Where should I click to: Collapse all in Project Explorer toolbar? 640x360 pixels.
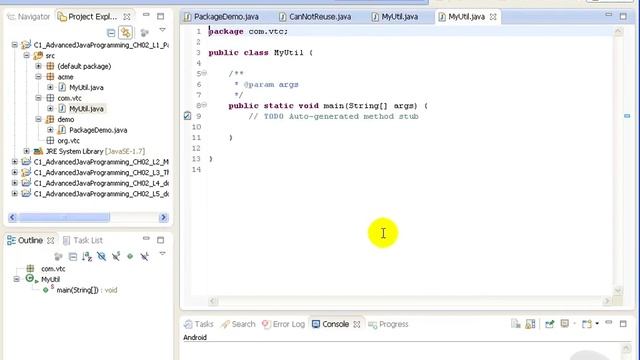(x=111, y=33)
